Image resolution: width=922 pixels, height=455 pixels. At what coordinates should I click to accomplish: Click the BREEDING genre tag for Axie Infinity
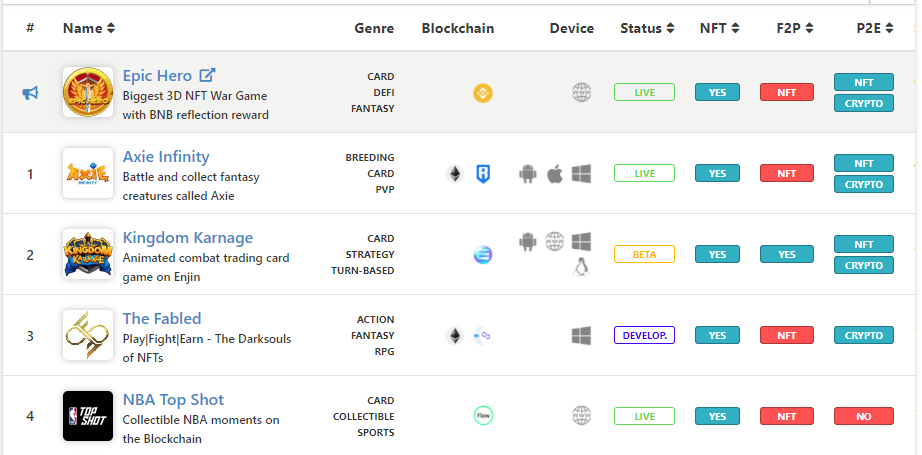coord(370,158)
